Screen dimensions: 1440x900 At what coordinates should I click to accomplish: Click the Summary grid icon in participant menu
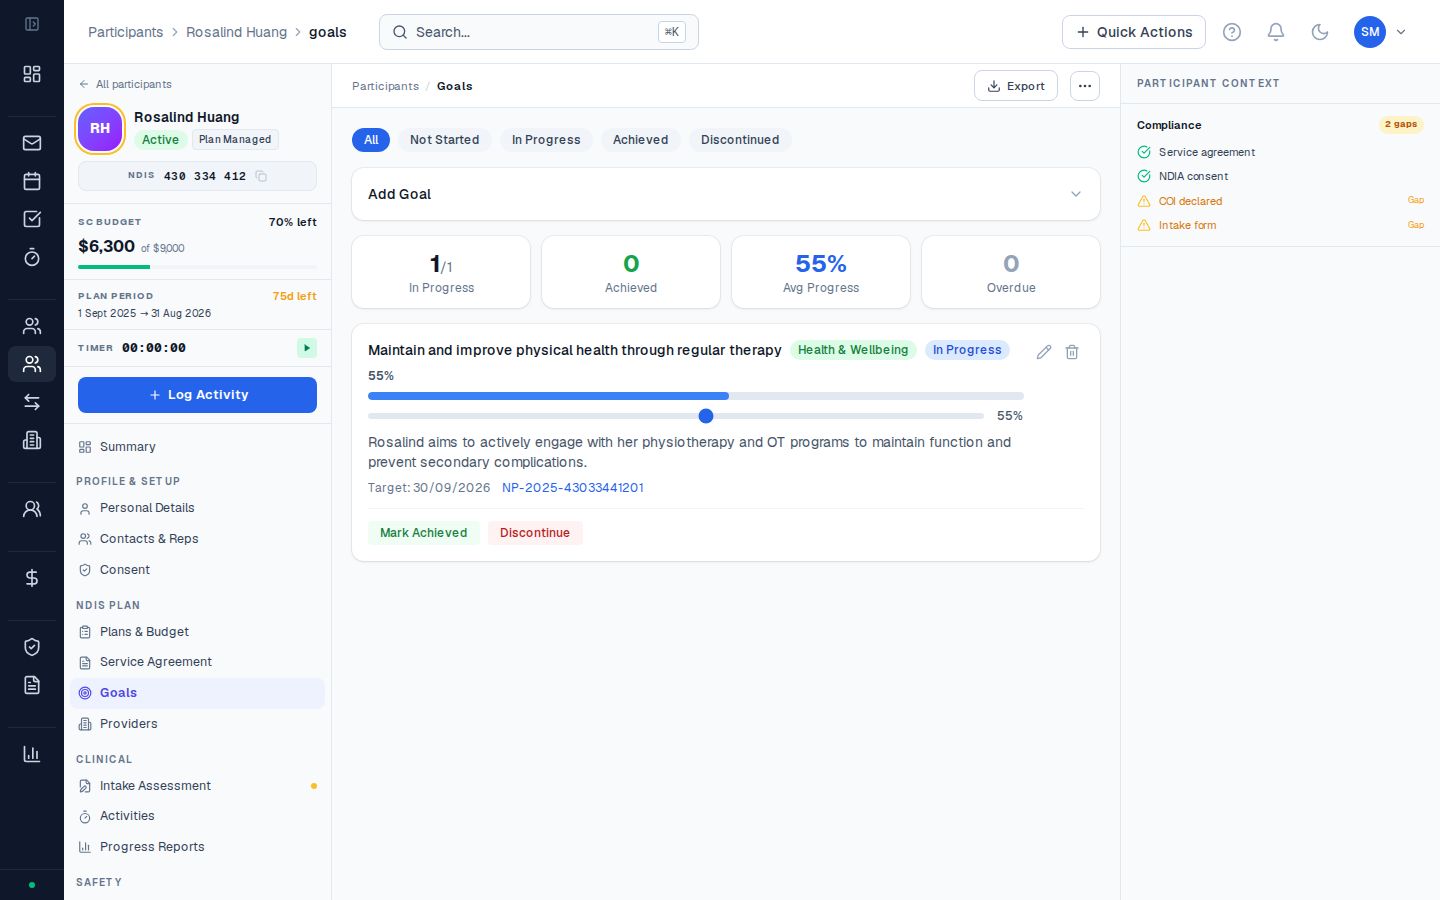(x=85, y=447)
